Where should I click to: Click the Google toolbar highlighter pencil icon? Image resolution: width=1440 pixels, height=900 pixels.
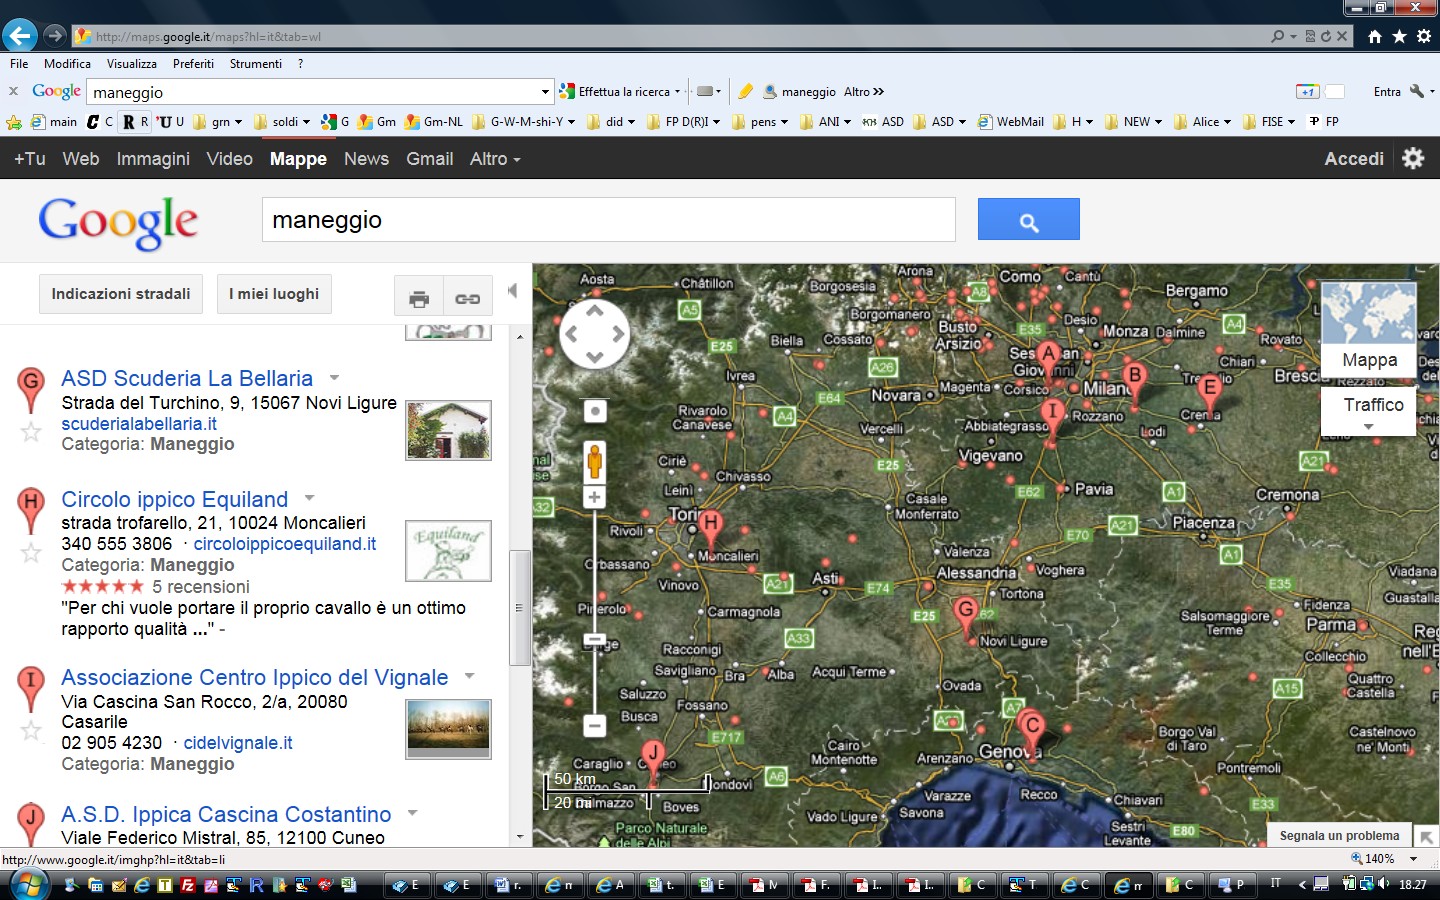pyautogui.click(x=745, y=91)
